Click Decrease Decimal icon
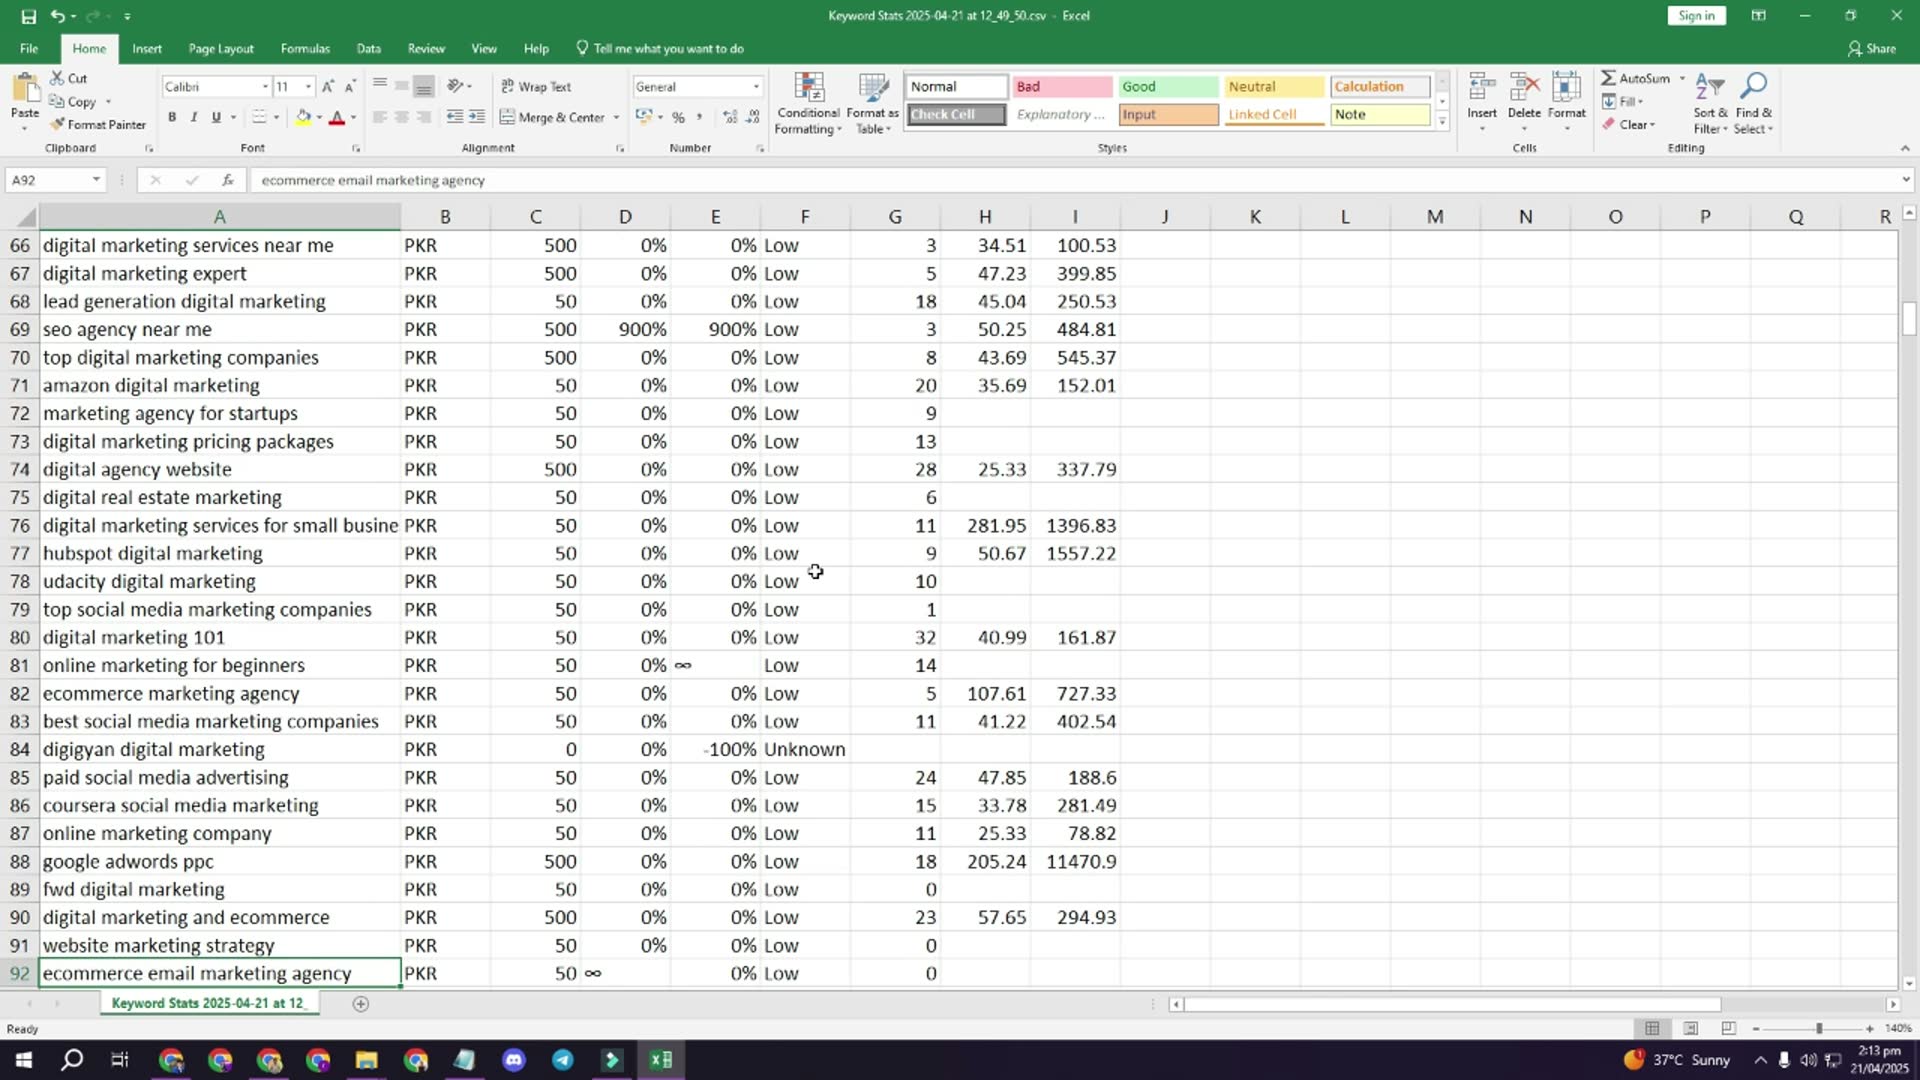Image resolution: width=1920 pixels, height=1080 pixels. point(752,117)
